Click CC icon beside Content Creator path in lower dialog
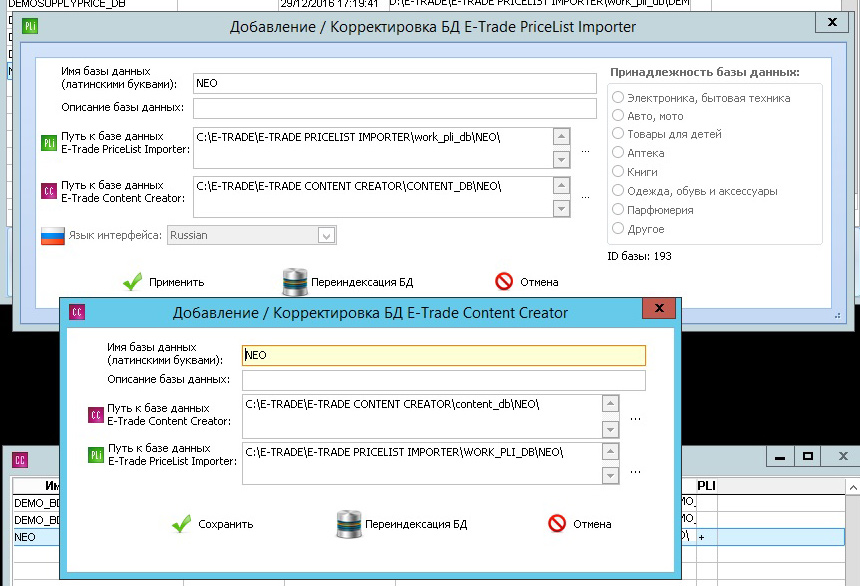Viewport: 860px width, 586px height. click(x=96, y=415)
